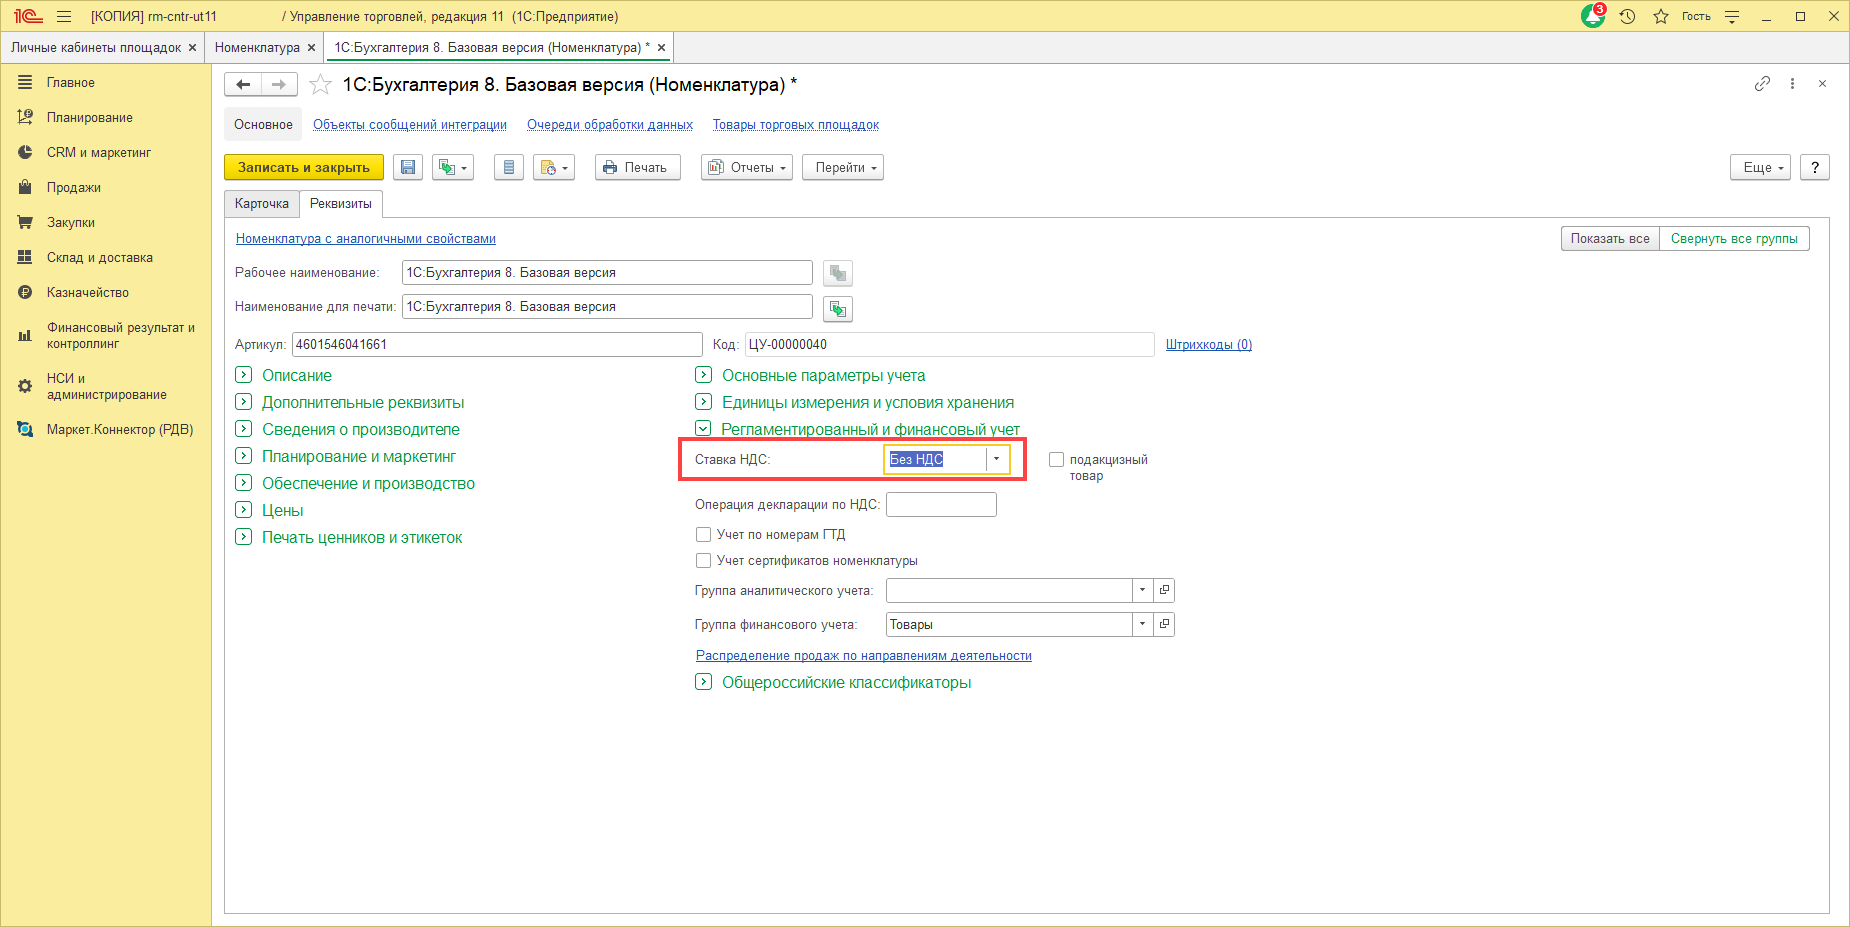This screenshot has height=927, width=1850.
Task: Check Учет сертификатов номенклатуры option
Action: [x=704, y=561]
